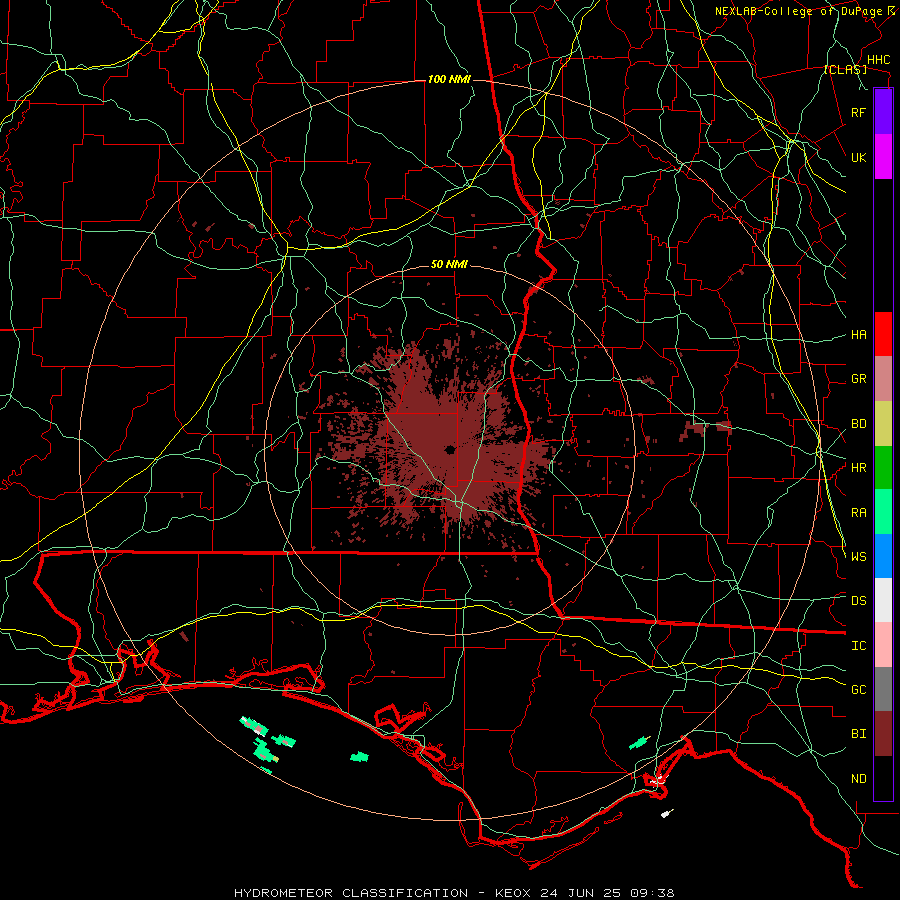Click the purple RF color swatch
Screen dimensions: 900x900
click(x=883, y=112)
